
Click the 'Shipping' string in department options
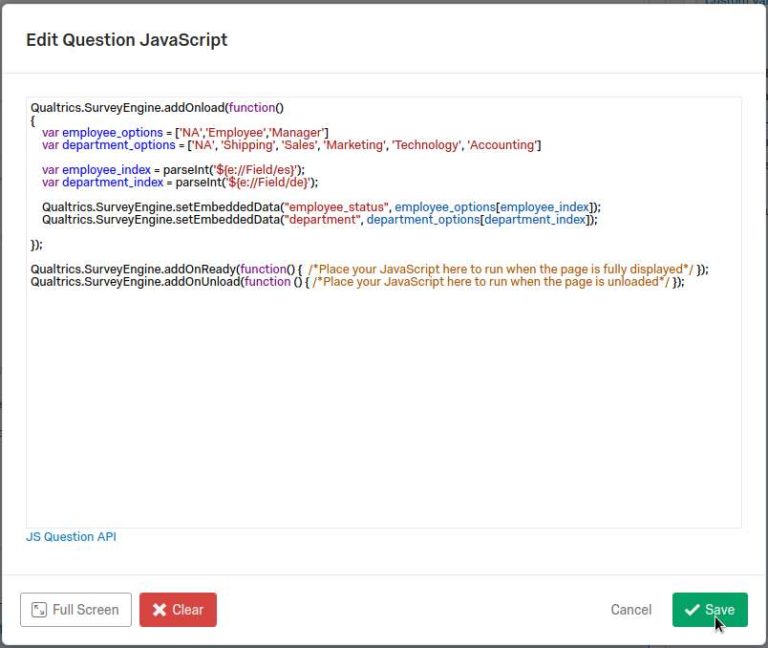pos(247,145)
